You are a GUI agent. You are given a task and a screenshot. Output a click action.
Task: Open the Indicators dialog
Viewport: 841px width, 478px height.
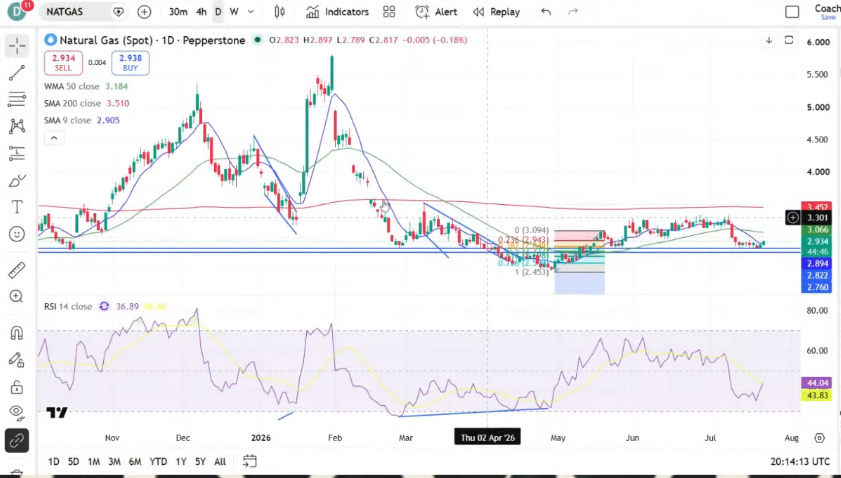click(337, 12)
